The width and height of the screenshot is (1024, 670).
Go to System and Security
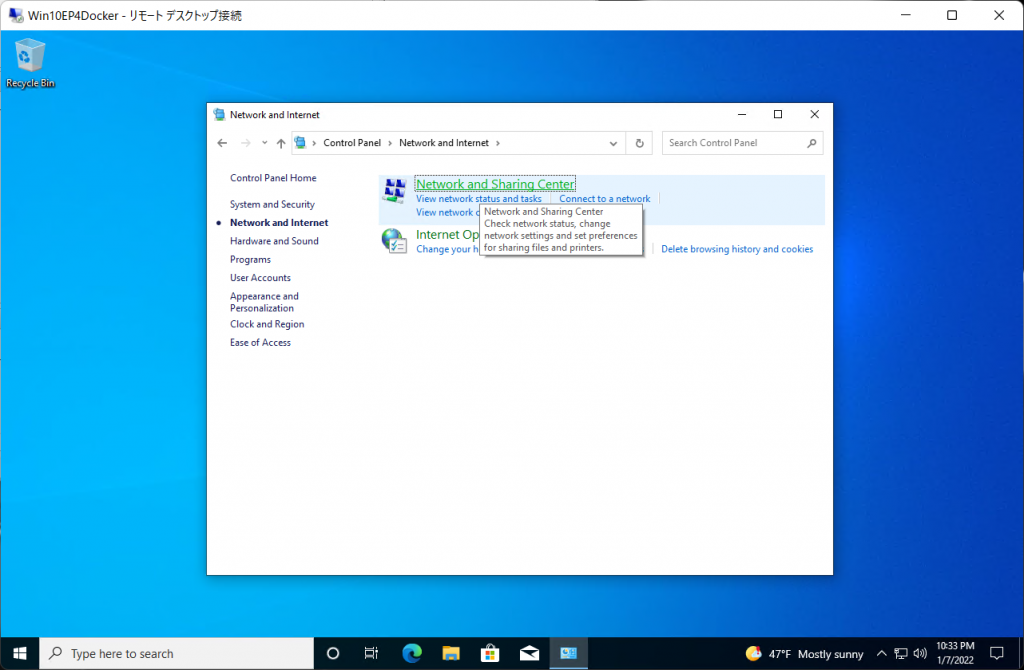(272, 204)
